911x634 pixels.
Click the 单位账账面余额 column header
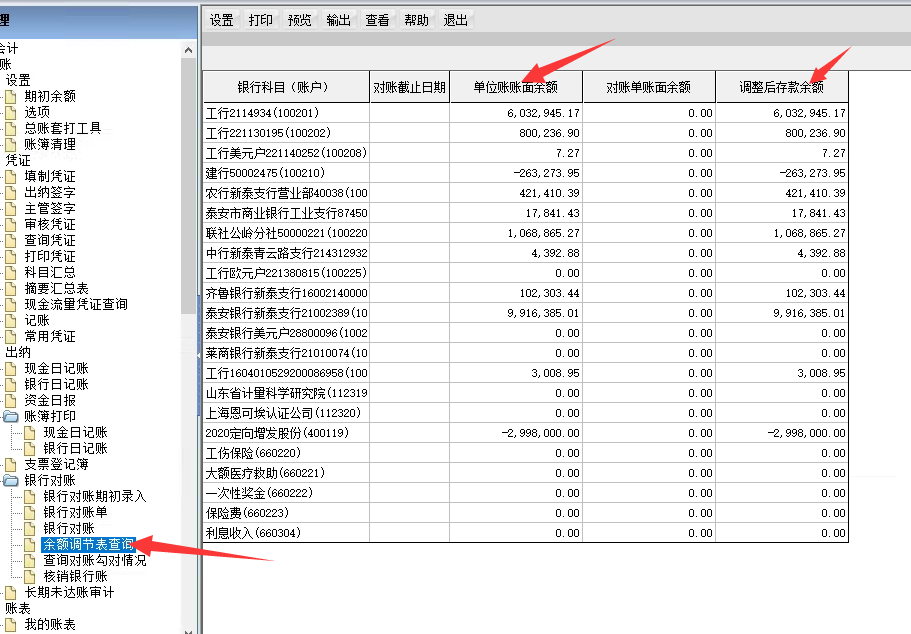(x=516, y=87)
